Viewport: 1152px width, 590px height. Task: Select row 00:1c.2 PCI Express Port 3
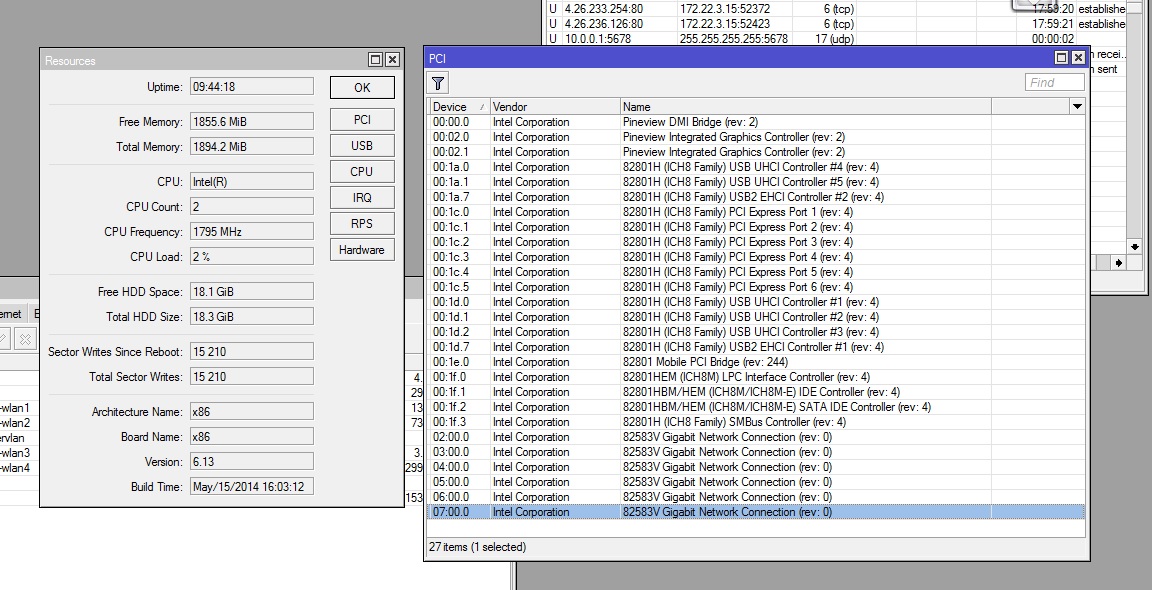[757, 242]
